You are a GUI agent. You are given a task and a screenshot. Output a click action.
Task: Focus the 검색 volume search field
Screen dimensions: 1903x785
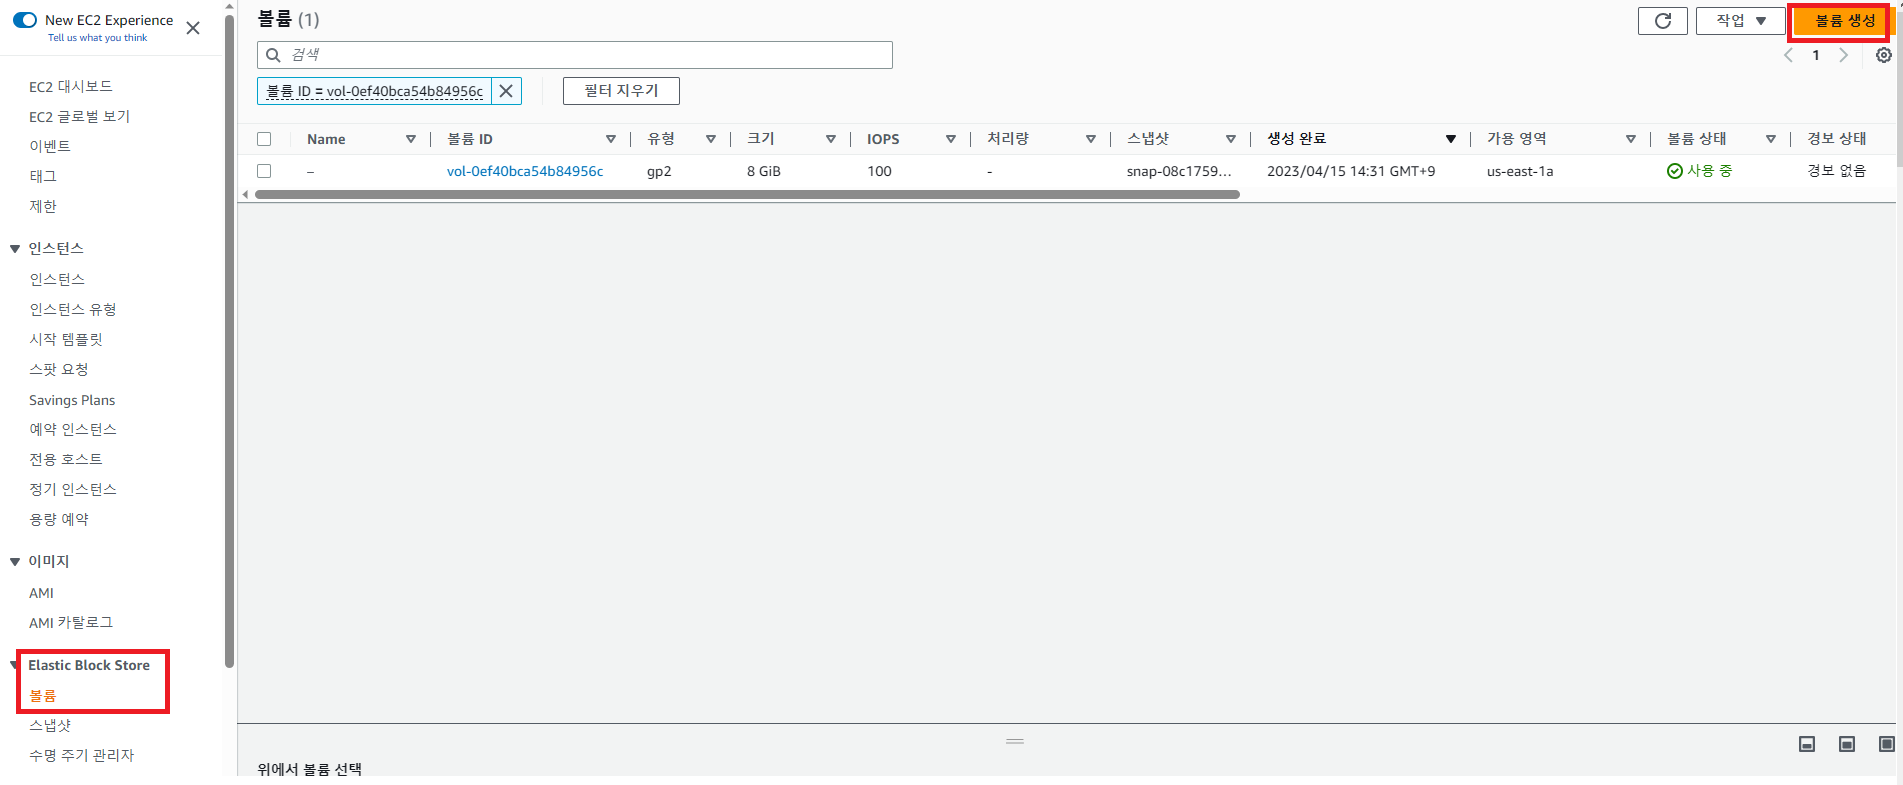click(x=575, y=55)
